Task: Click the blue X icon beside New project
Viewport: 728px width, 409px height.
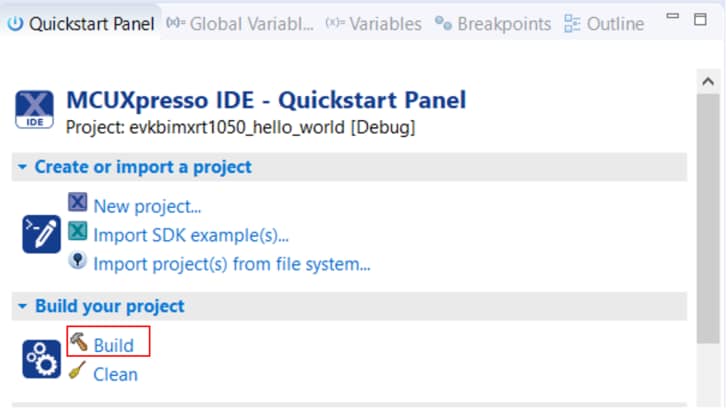Action: 77,204
